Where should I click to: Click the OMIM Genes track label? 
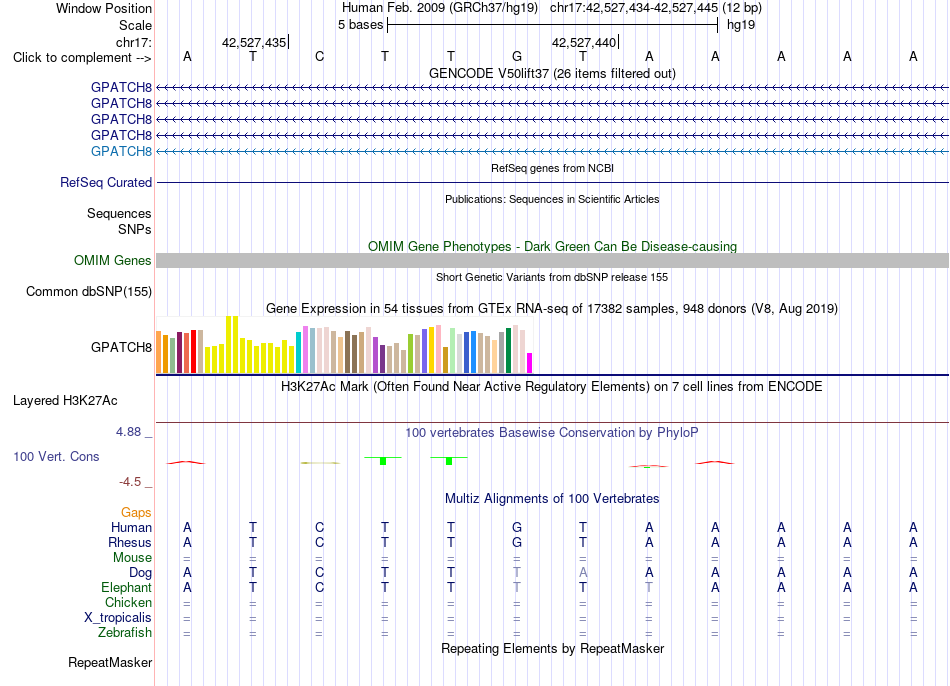tap(113, 261)
